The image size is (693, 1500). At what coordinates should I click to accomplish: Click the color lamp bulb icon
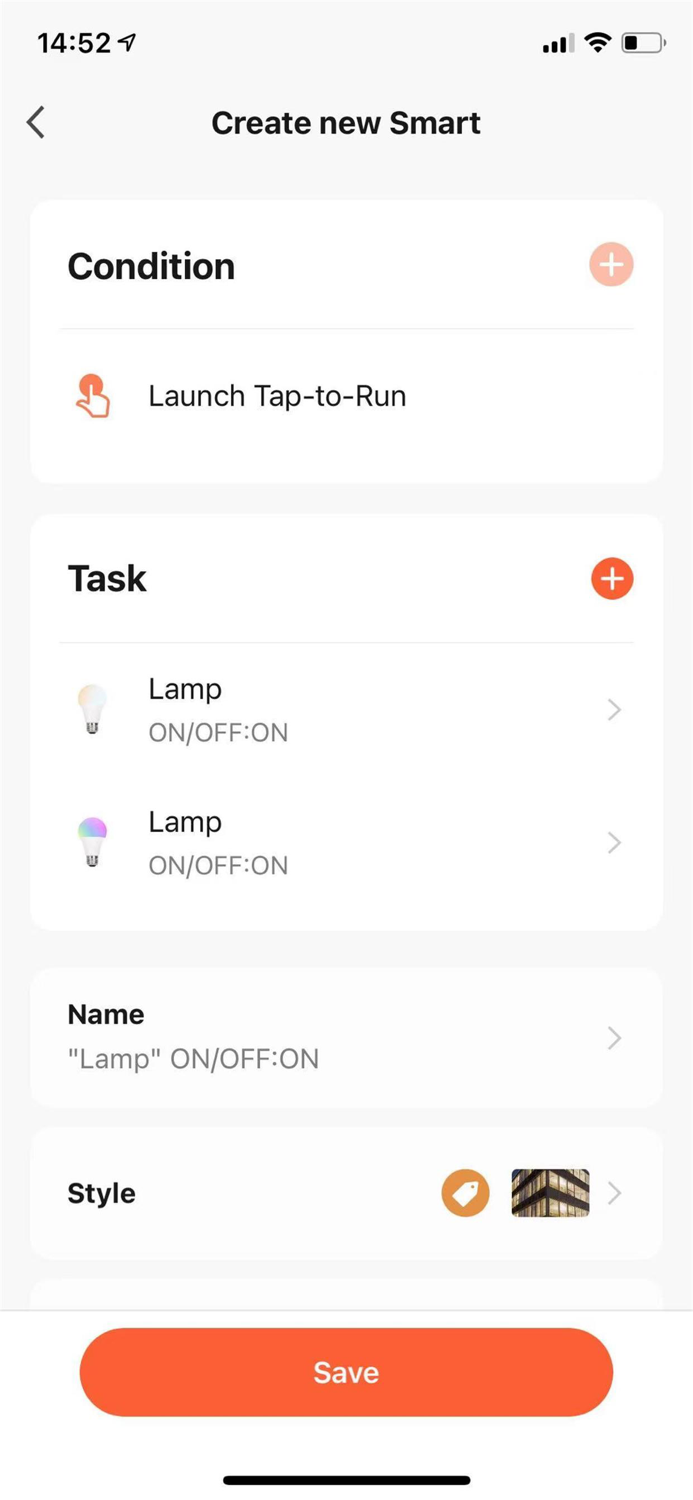pos(91,843)
